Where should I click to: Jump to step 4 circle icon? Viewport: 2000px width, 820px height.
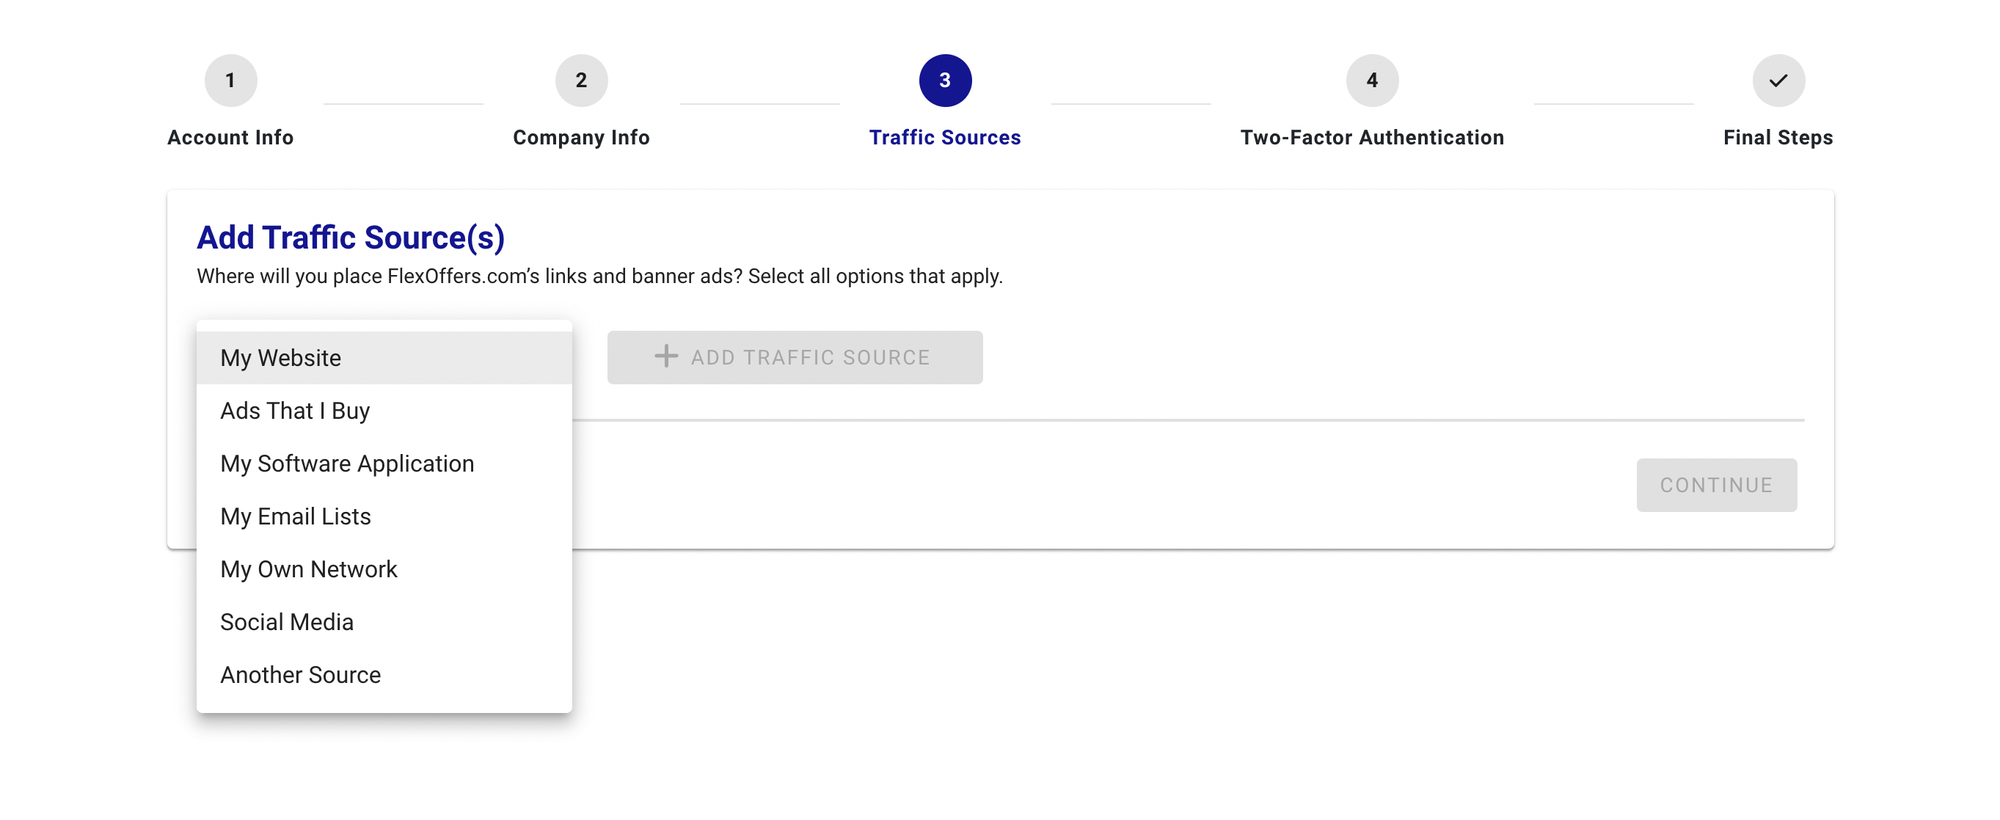point(1372,80)
